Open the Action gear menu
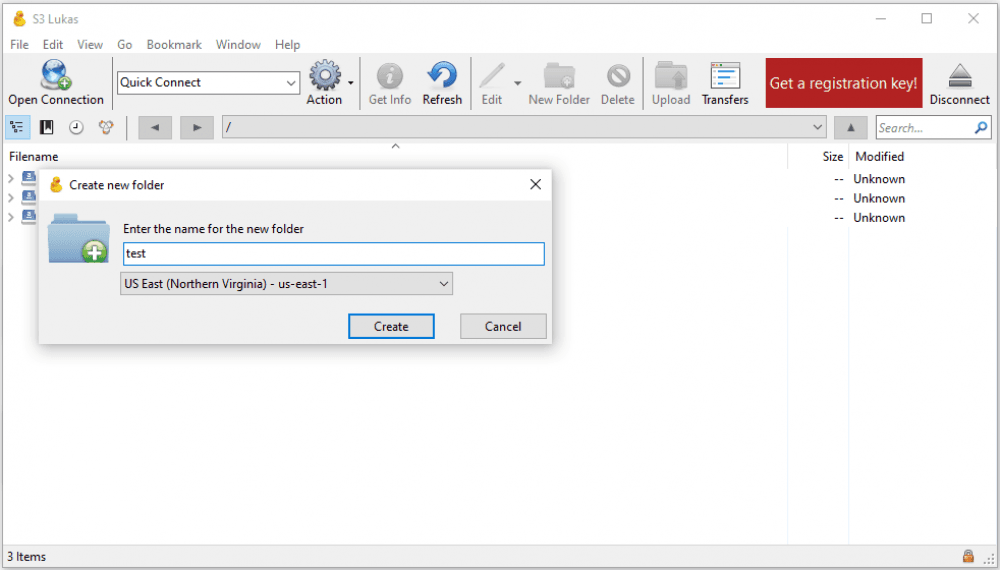The image size is (1000, 570). tap(325, 77)
